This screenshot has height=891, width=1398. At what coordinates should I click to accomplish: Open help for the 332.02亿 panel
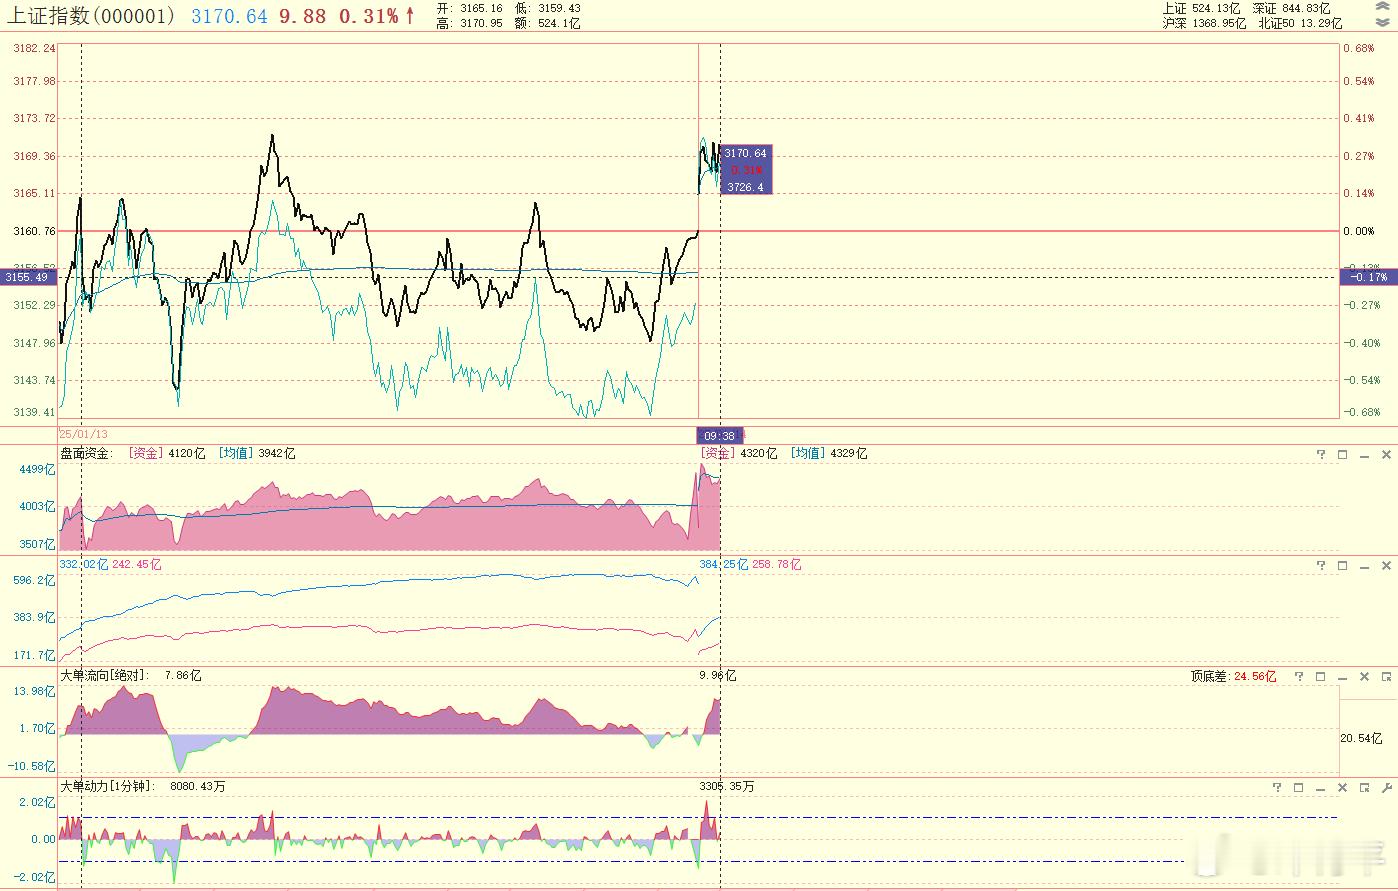[1320, 565]
